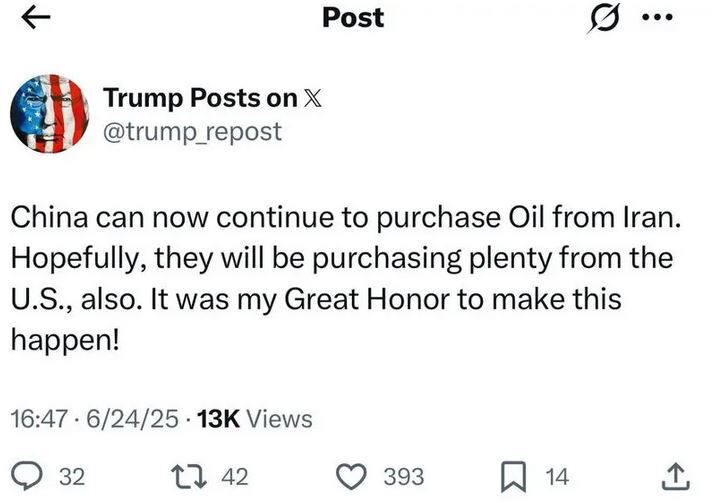View the 13K Views analytics

tap(255, 419)
